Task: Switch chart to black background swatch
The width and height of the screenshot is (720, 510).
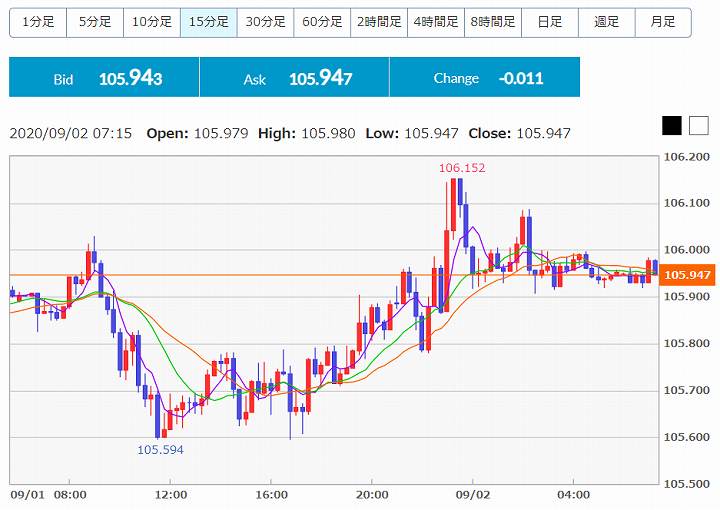Action: click(672, 125)
